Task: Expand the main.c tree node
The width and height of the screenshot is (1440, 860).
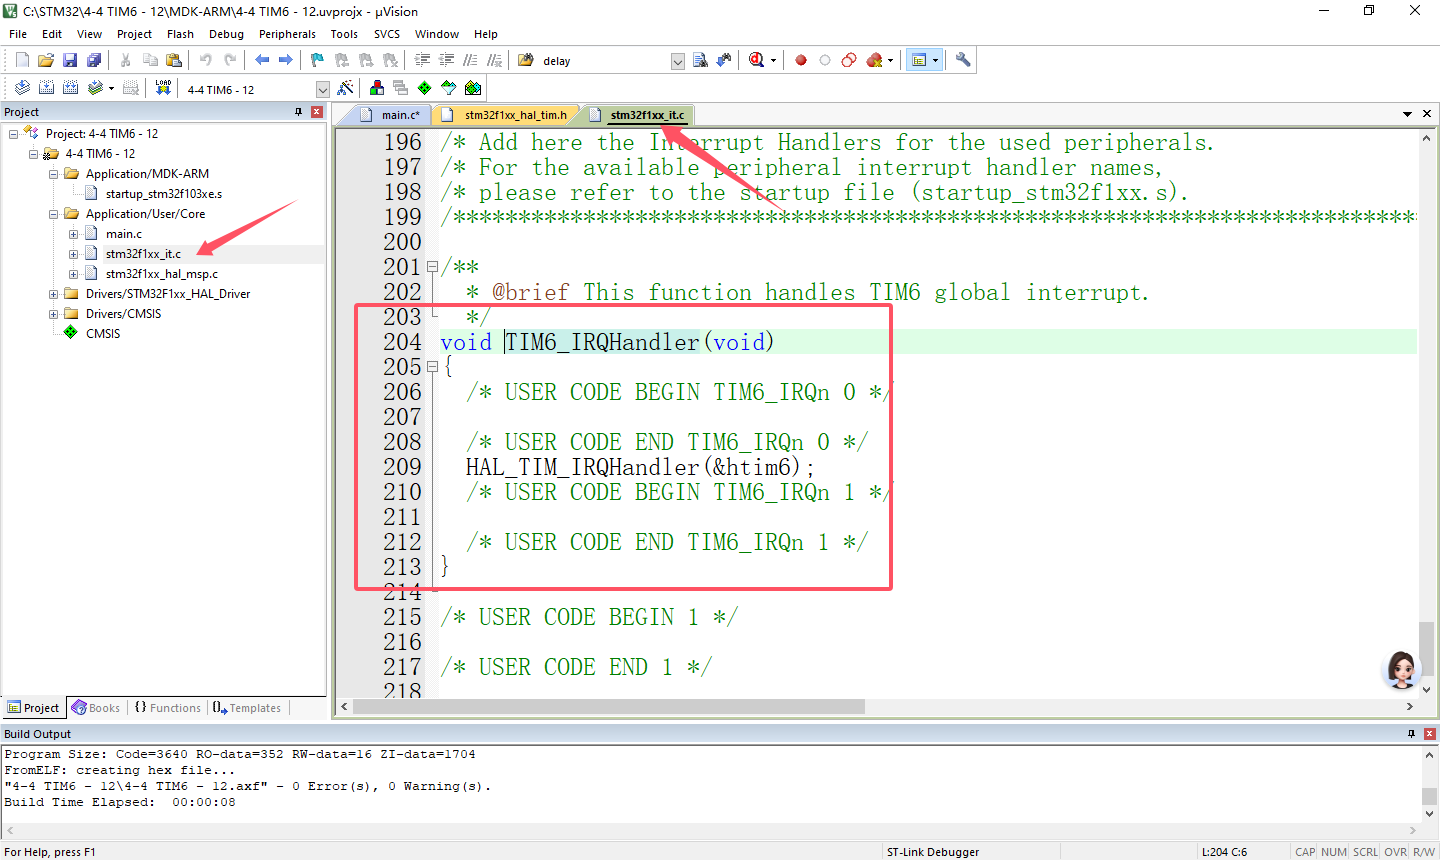Action: pyautogui.click(x=74, y=234)
